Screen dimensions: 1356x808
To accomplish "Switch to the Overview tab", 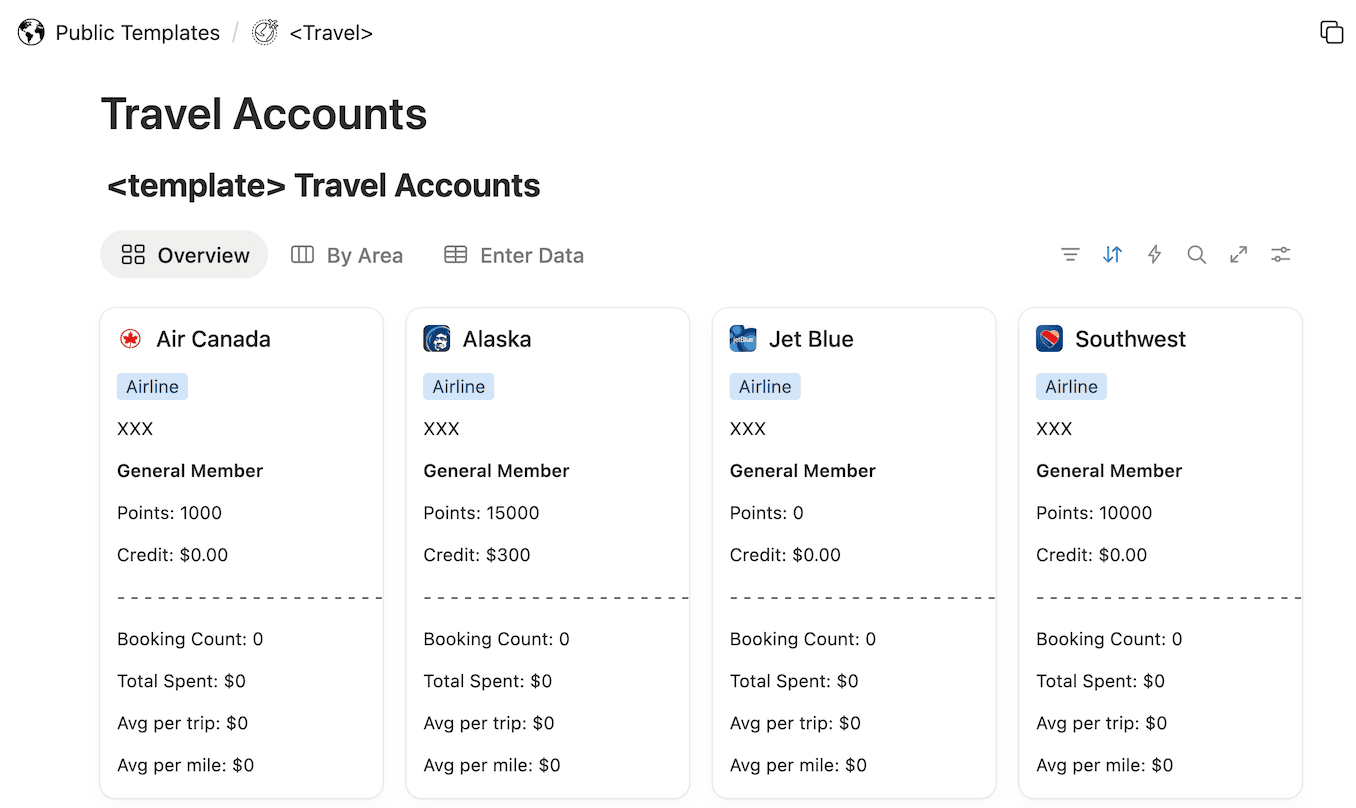I will [184, 255].
